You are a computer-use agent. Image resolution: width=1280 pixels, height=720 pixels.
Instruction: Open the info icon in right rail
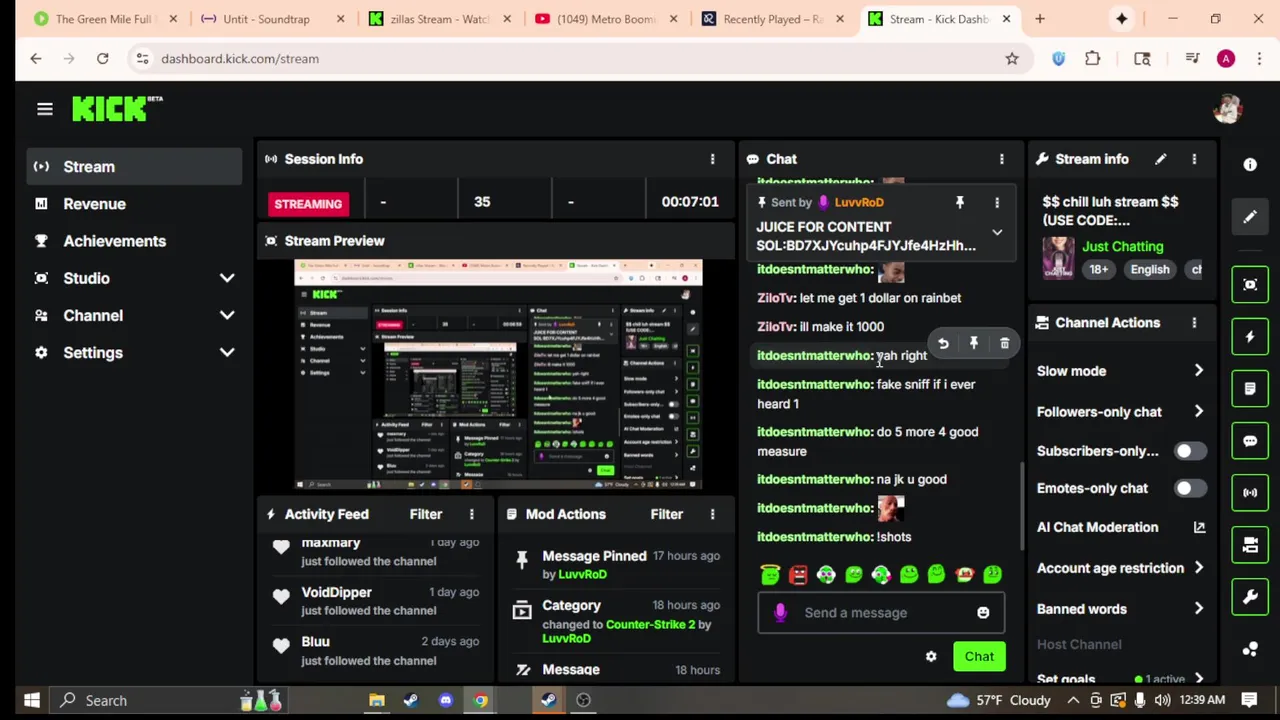pyautogui.click(x=1250, y=165)
